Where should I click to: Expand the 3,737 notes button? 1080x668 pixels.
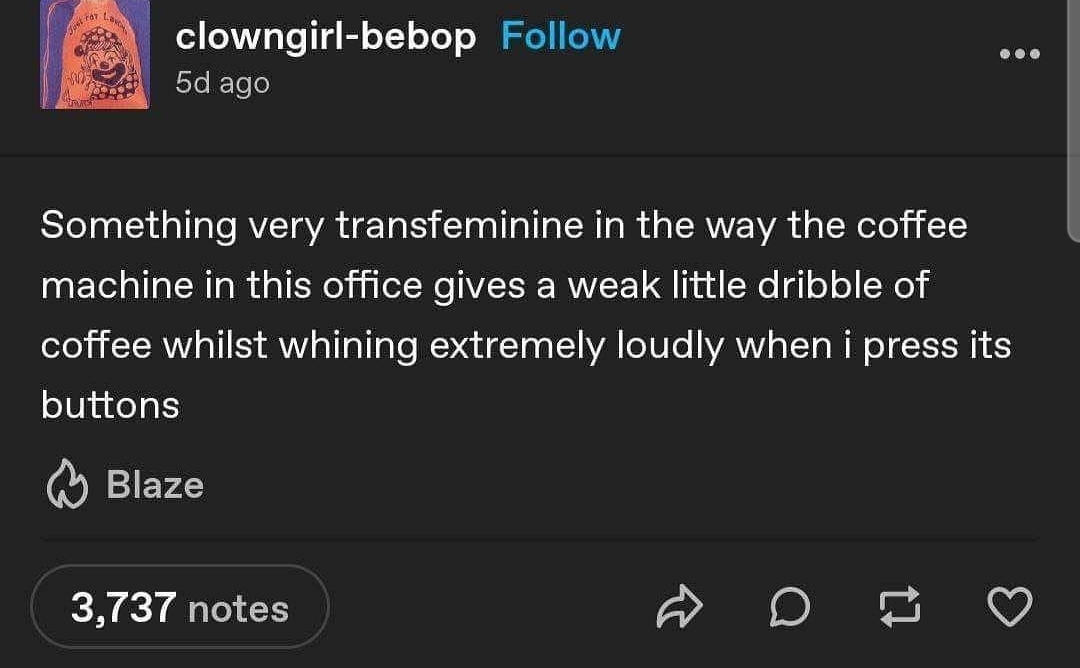[x=180, y=607]
